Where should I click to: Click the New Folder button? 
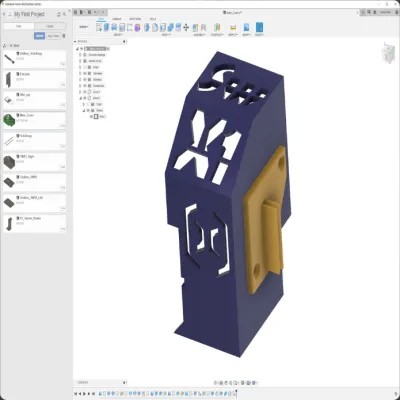(x=53, y=36)
